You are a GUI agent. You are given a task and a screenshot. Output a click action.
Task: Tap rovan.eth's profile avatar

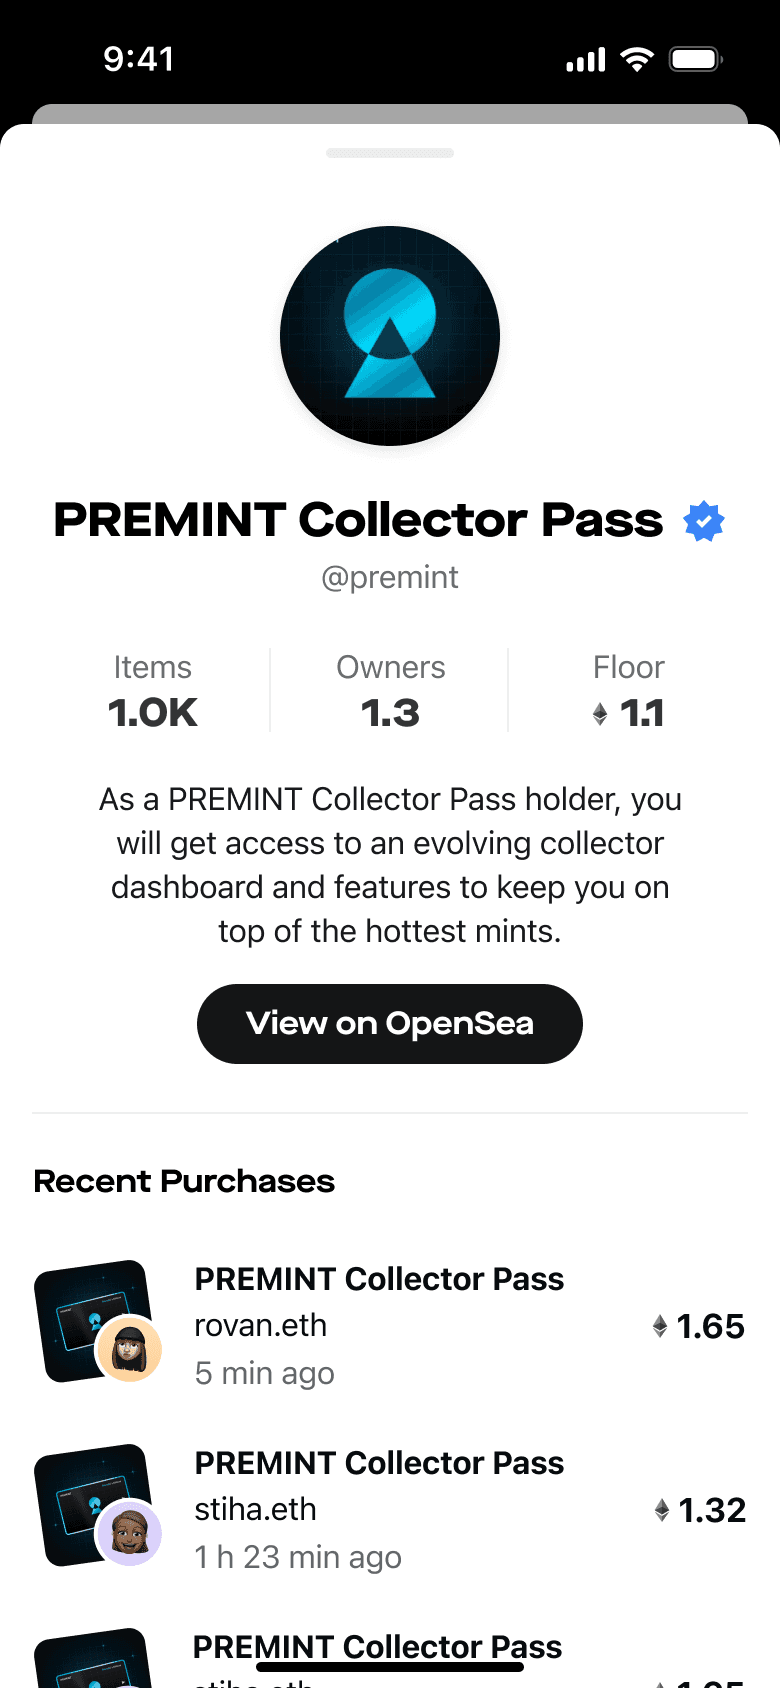coord(129,1350)
